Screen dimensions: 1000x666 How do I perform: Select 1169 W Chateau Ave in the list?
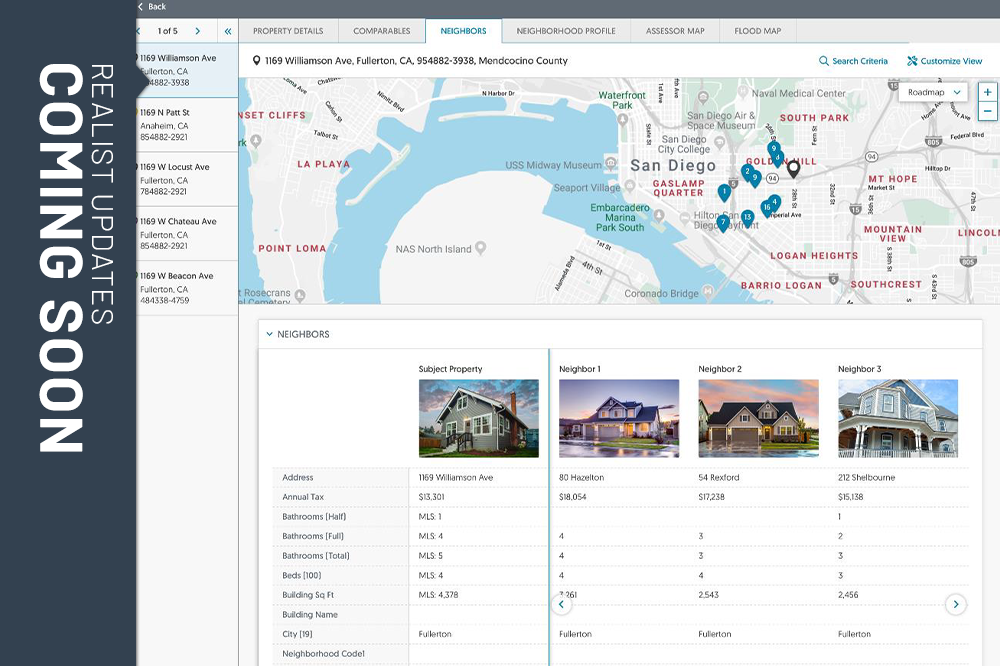188,233
